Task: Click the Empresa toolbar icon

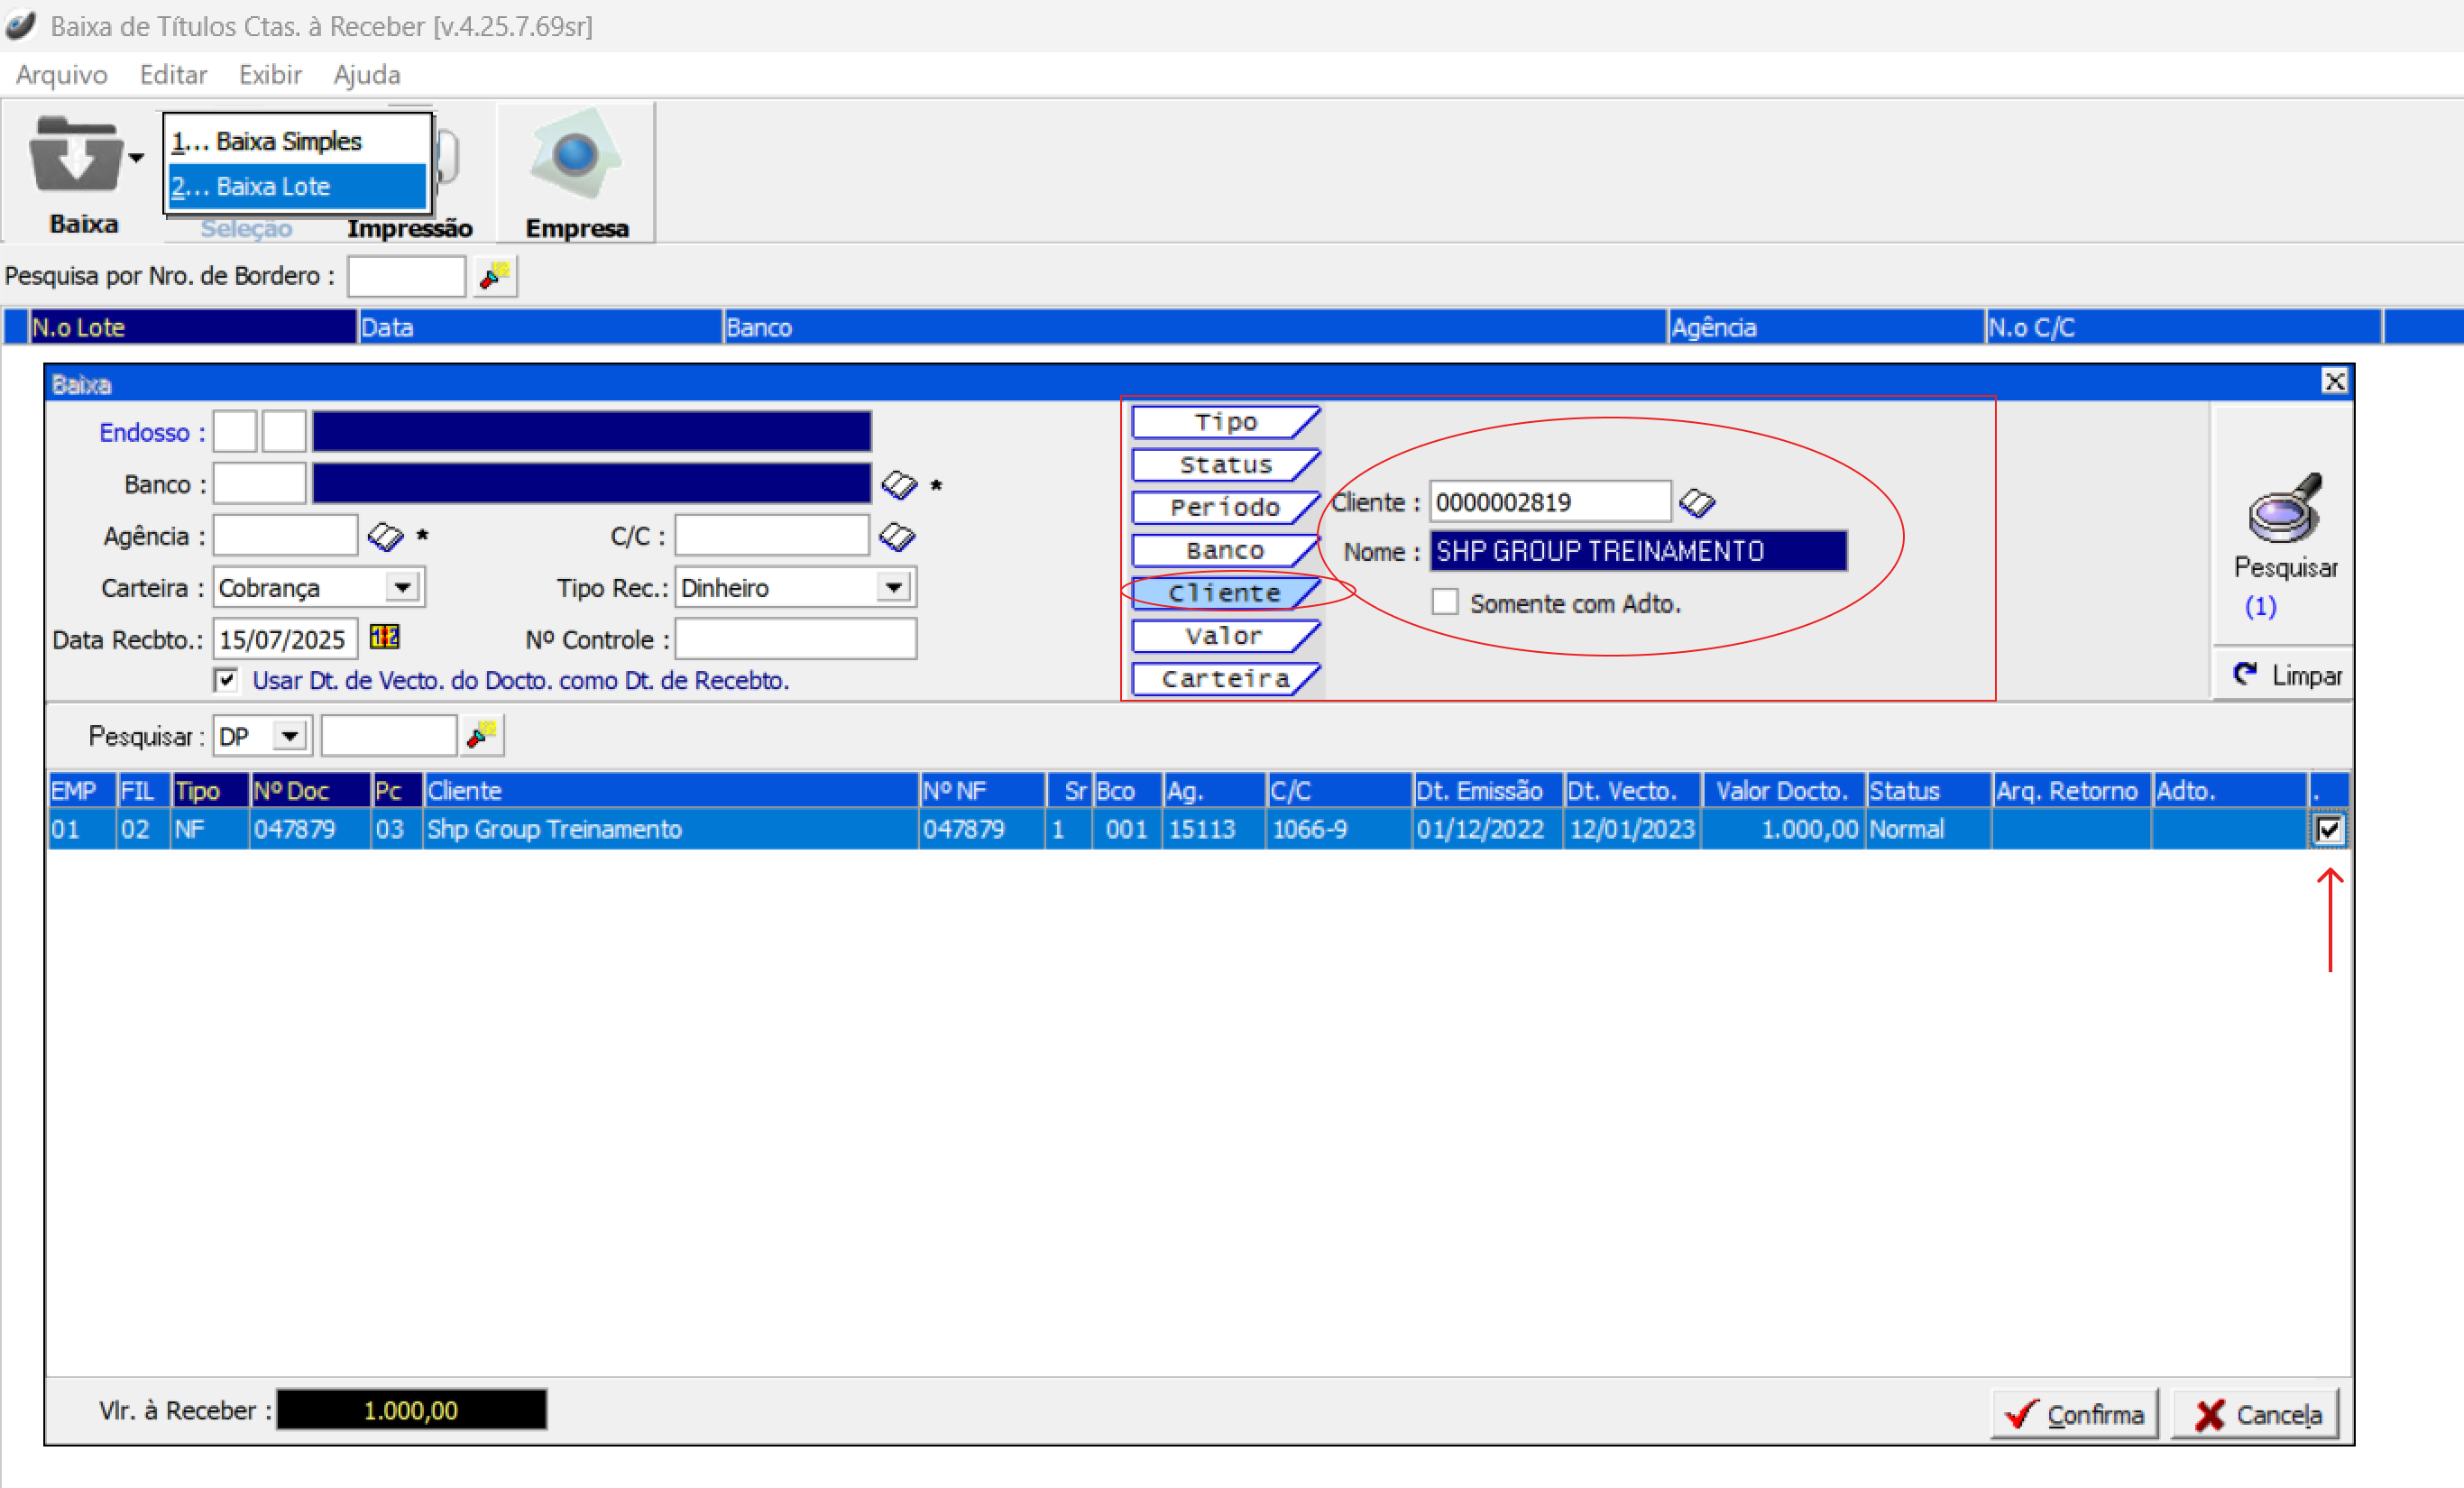Action: pos(576,156)
